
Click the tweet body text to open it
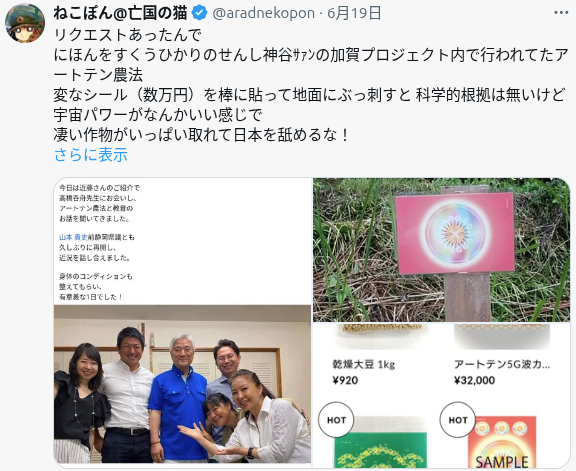click(311, 85)
